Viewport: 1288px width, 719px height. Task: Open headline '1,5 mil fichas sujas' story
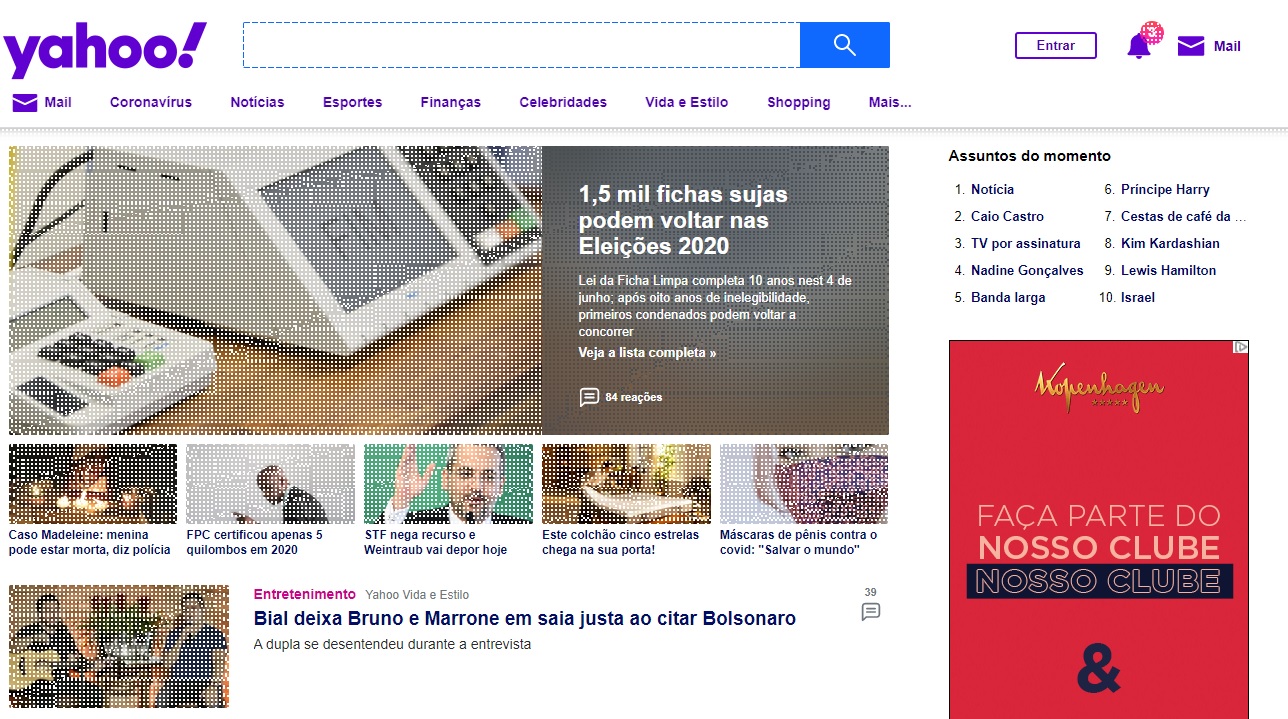(x=683, y=220)
